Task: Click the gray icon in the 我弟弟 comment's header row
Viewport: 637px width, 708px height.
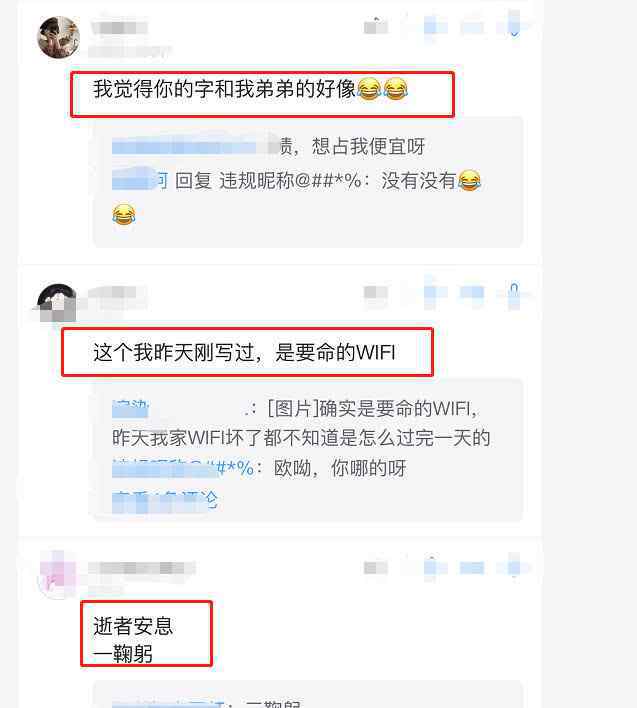Action: coord(376,27)
